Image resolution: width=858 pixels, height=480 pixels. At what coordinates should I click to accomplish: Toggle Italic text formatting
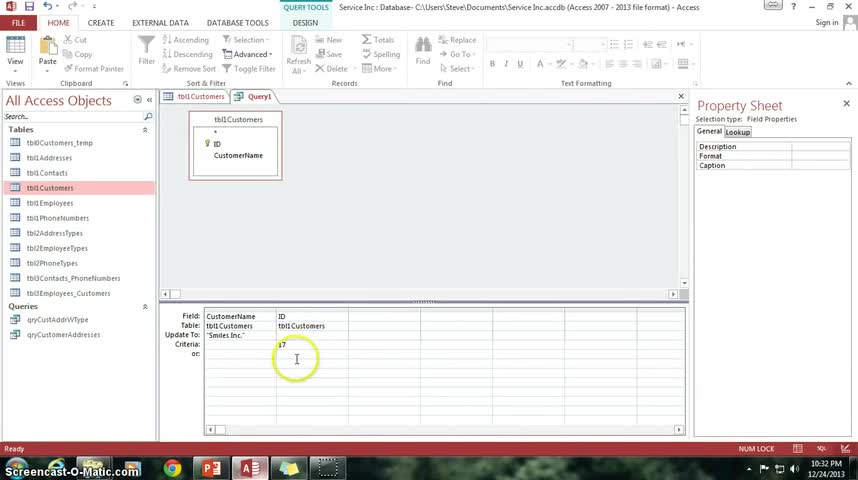pyautogui.click(x=506, y=64)
